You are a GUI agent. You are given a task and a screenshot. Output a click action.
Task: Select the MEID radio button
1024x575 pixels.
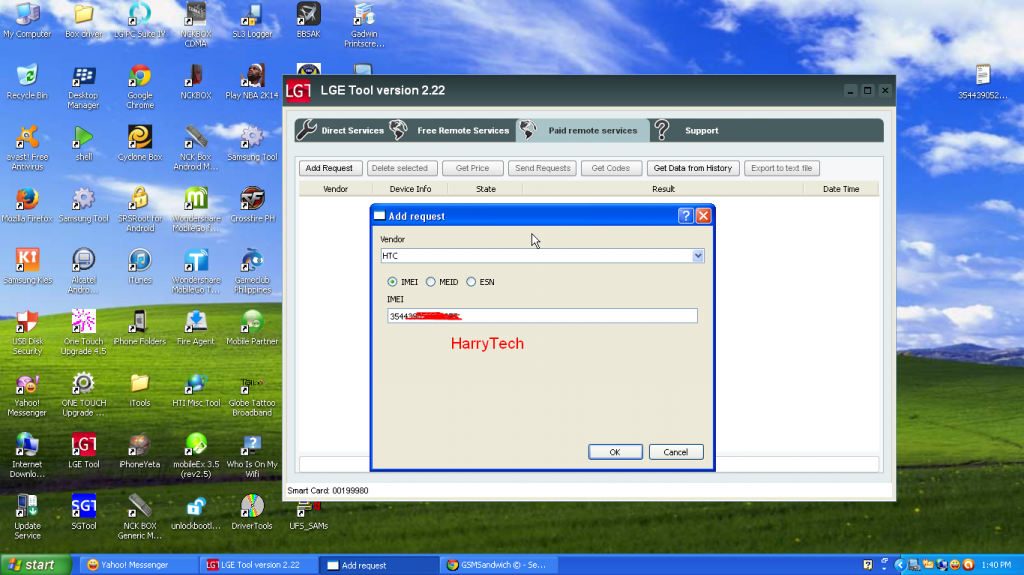click(431, 282)
